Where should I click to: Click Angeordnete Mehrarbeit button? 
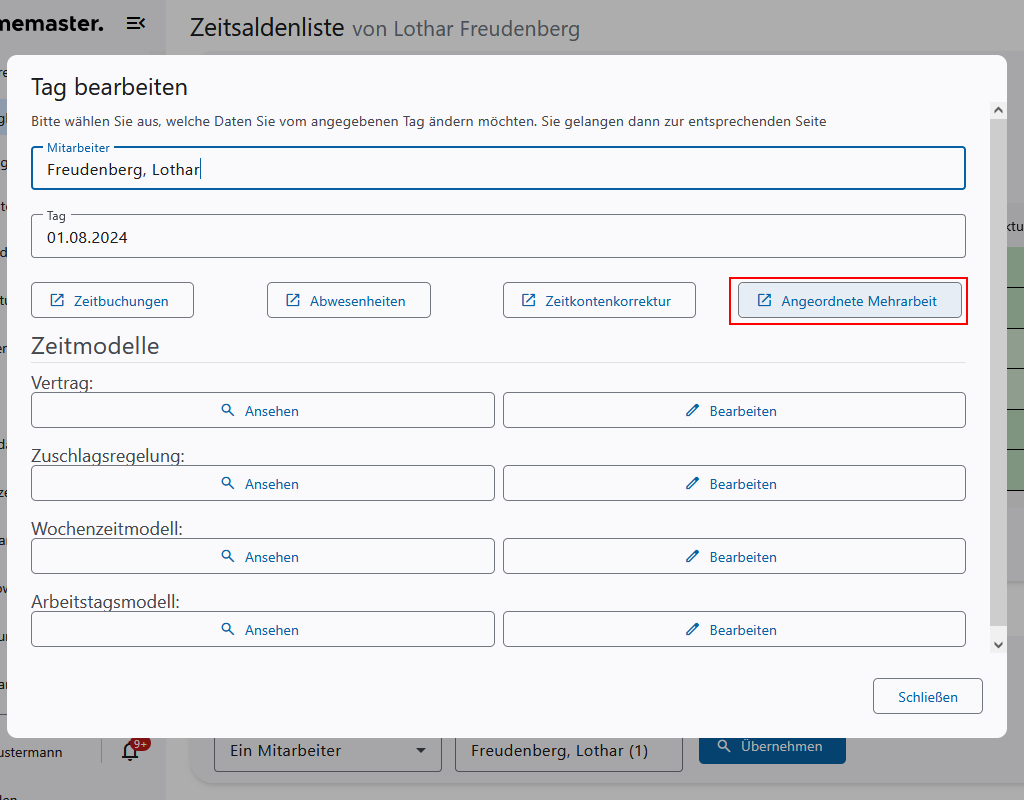pyautogui.click(x=849, y=300)
